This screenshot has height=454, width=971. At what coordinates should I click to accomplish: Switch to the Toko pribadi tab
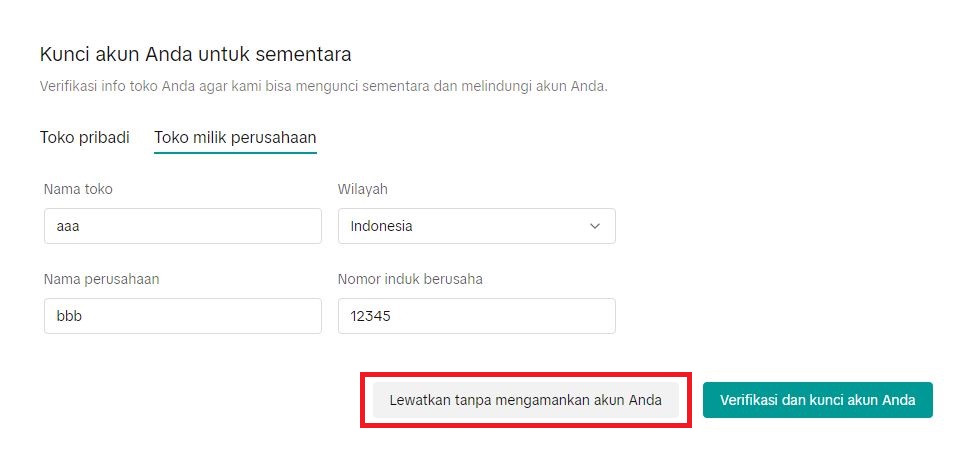point(85,137)
